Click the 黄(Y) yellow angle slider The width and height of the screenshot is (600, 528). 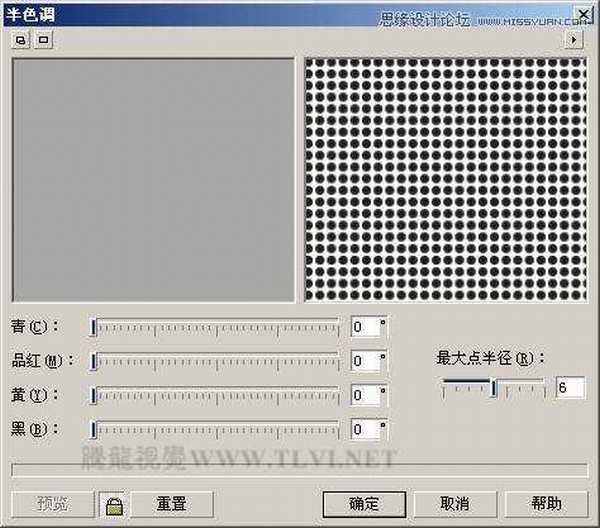pyautogui.click(x=215, y=395)
